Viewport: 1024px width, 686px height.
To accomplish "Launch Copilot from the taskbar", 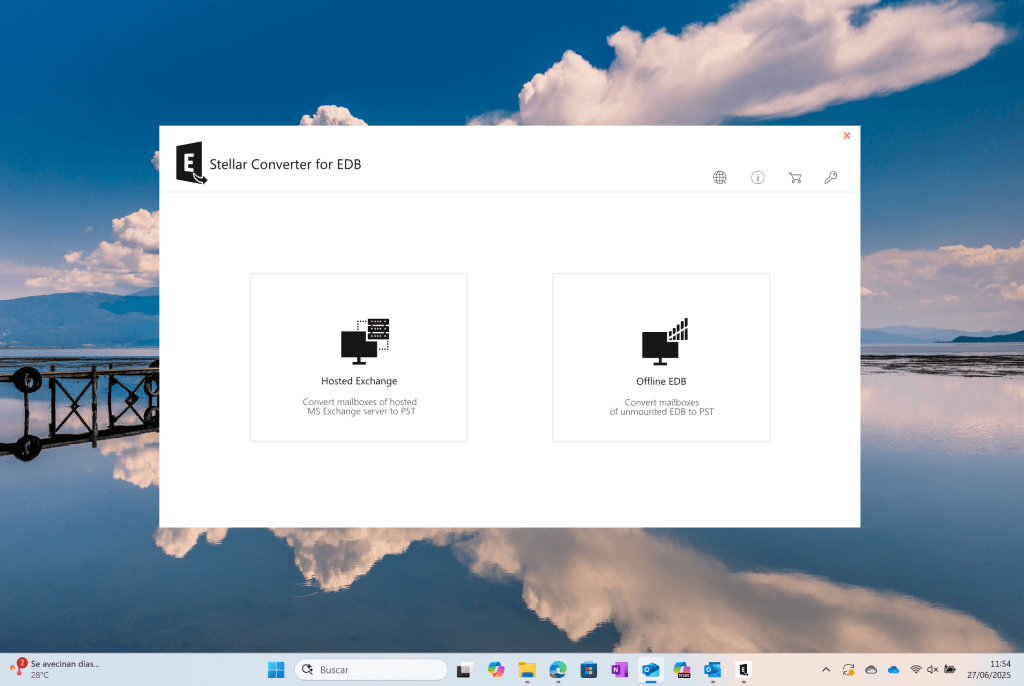I will click(496, 670).
